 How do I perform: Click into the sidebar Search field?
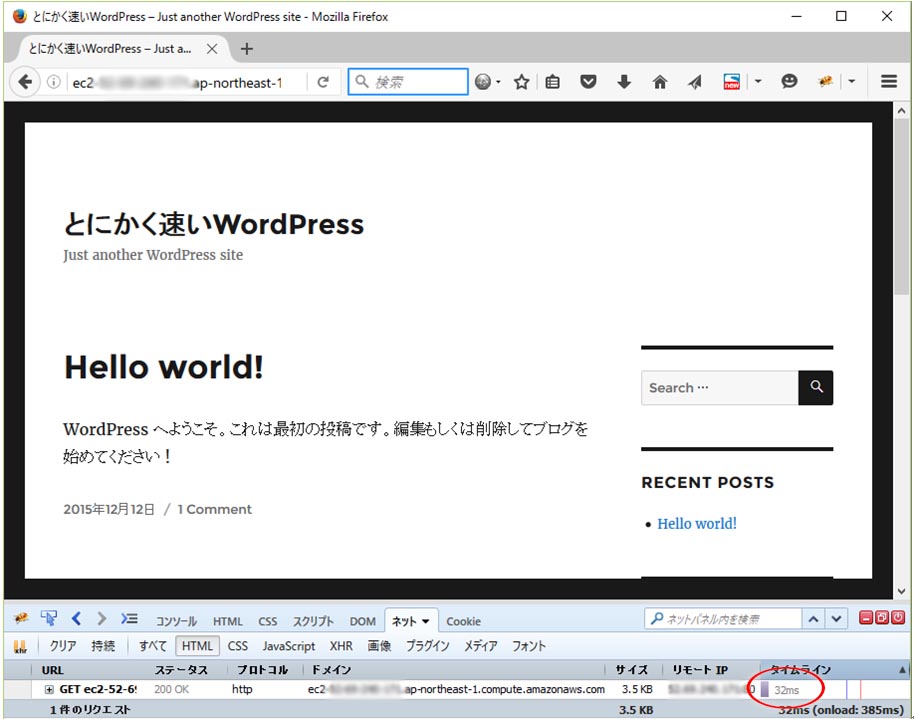(x=718, y=388)
